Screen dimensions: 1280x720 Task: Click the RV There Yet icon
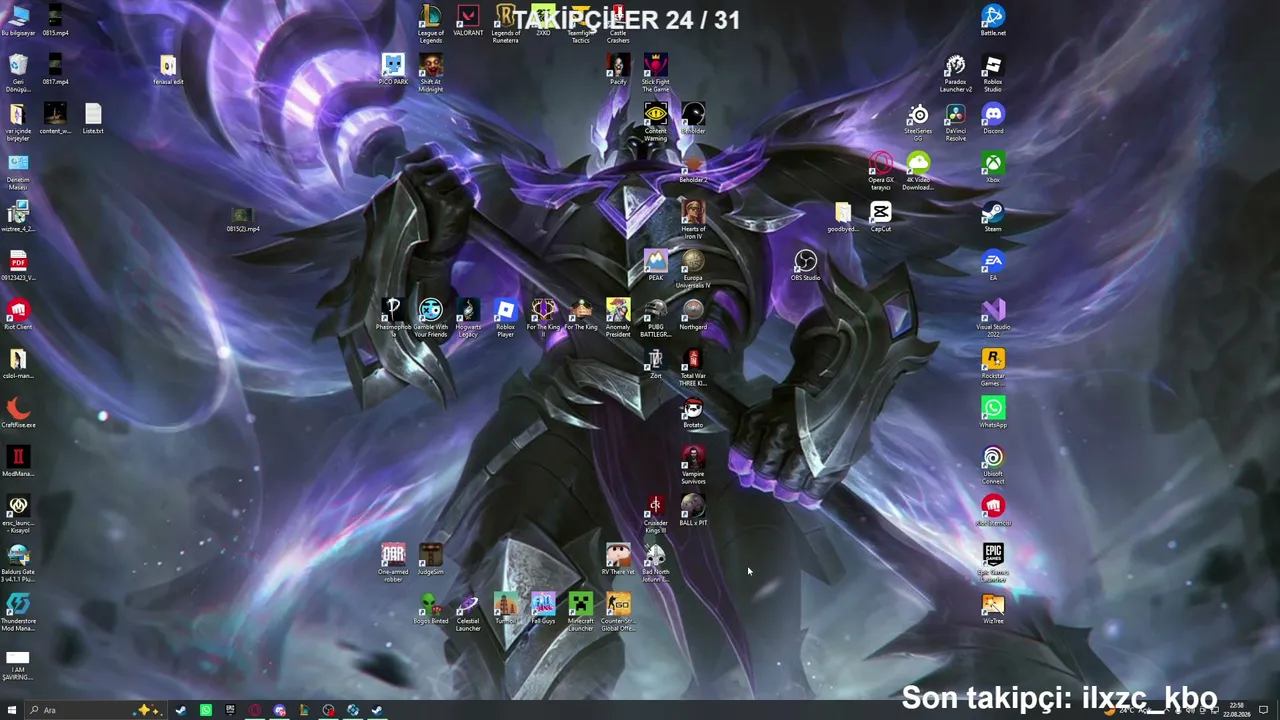618,560
